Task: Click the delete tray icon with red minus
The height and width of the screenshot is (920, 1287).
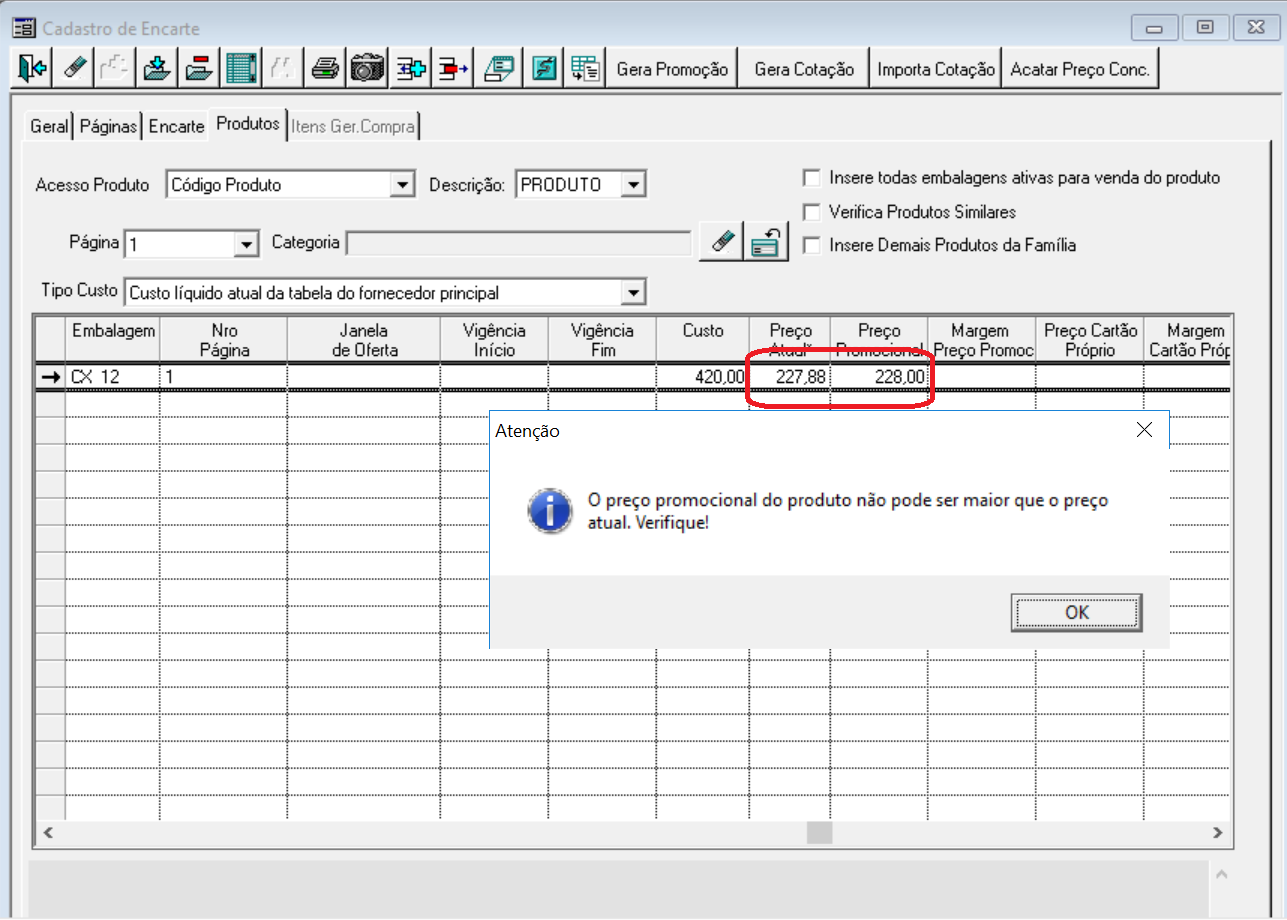Action: pyautogui.click(x=199, y=69)
